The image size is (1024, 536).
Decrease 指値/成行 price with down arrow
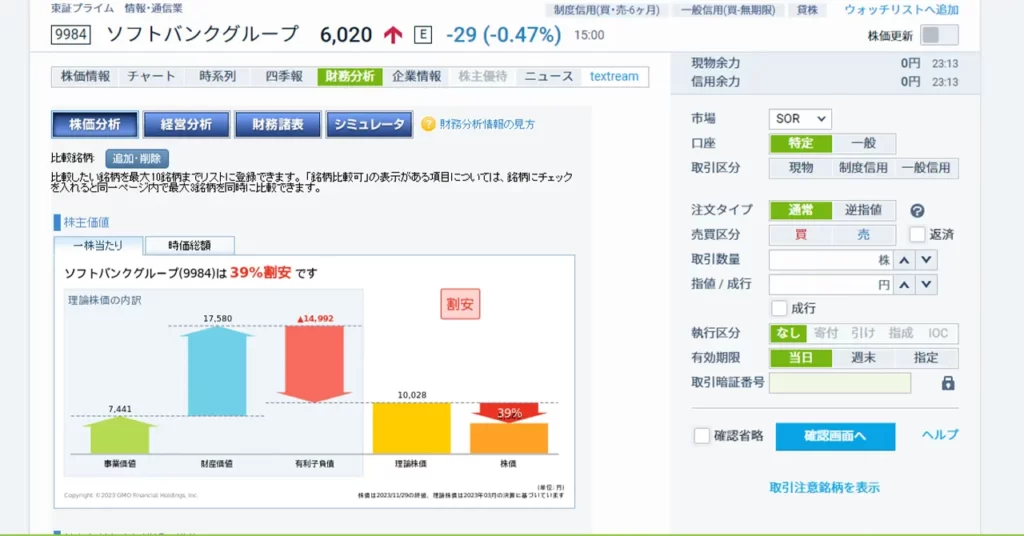click(926, 285)
